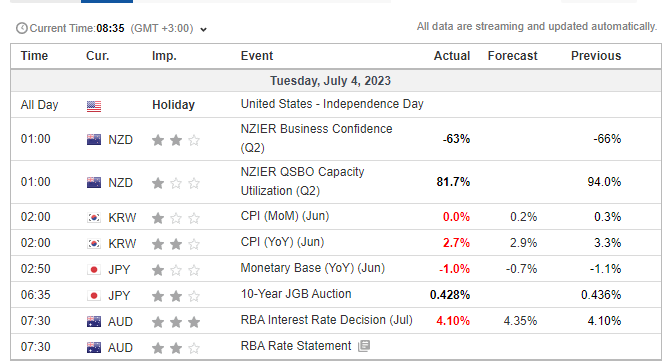Click Japan flag in Monetary Base row

94,270
